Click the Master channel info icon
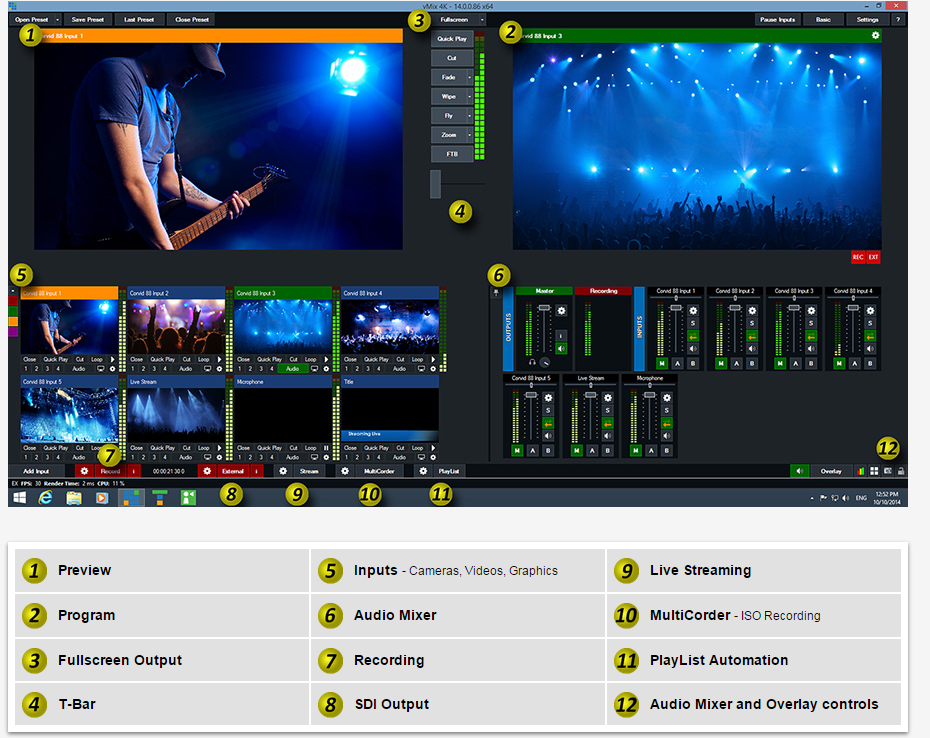 pos(561,336)
